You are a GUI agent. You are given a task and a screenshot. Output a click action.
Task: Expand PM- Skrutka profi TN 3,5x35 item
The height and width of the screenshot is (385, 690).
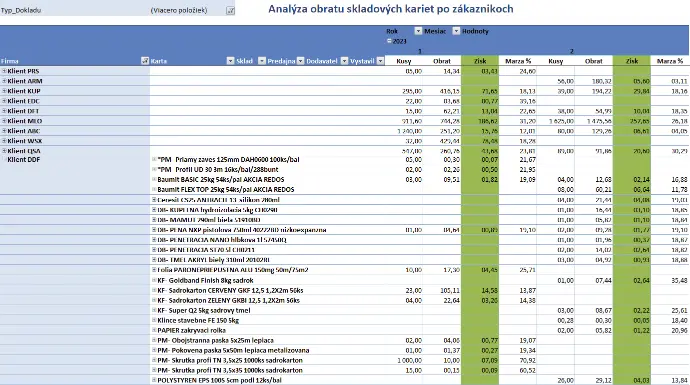154,370
